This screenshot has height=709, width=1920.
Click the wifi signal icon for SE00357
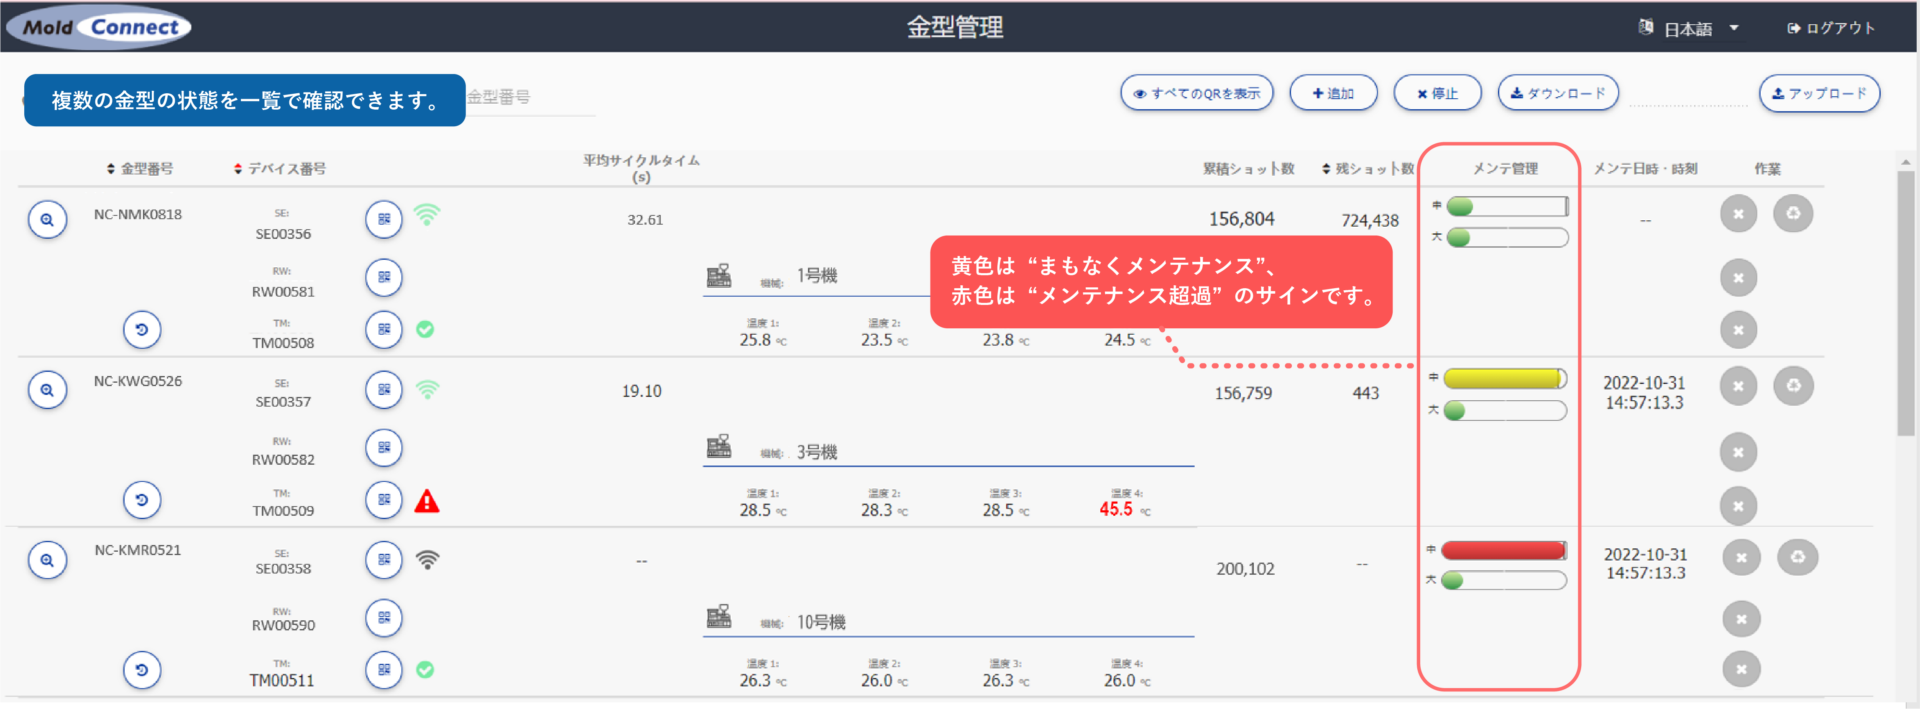(x=427, y=390)
